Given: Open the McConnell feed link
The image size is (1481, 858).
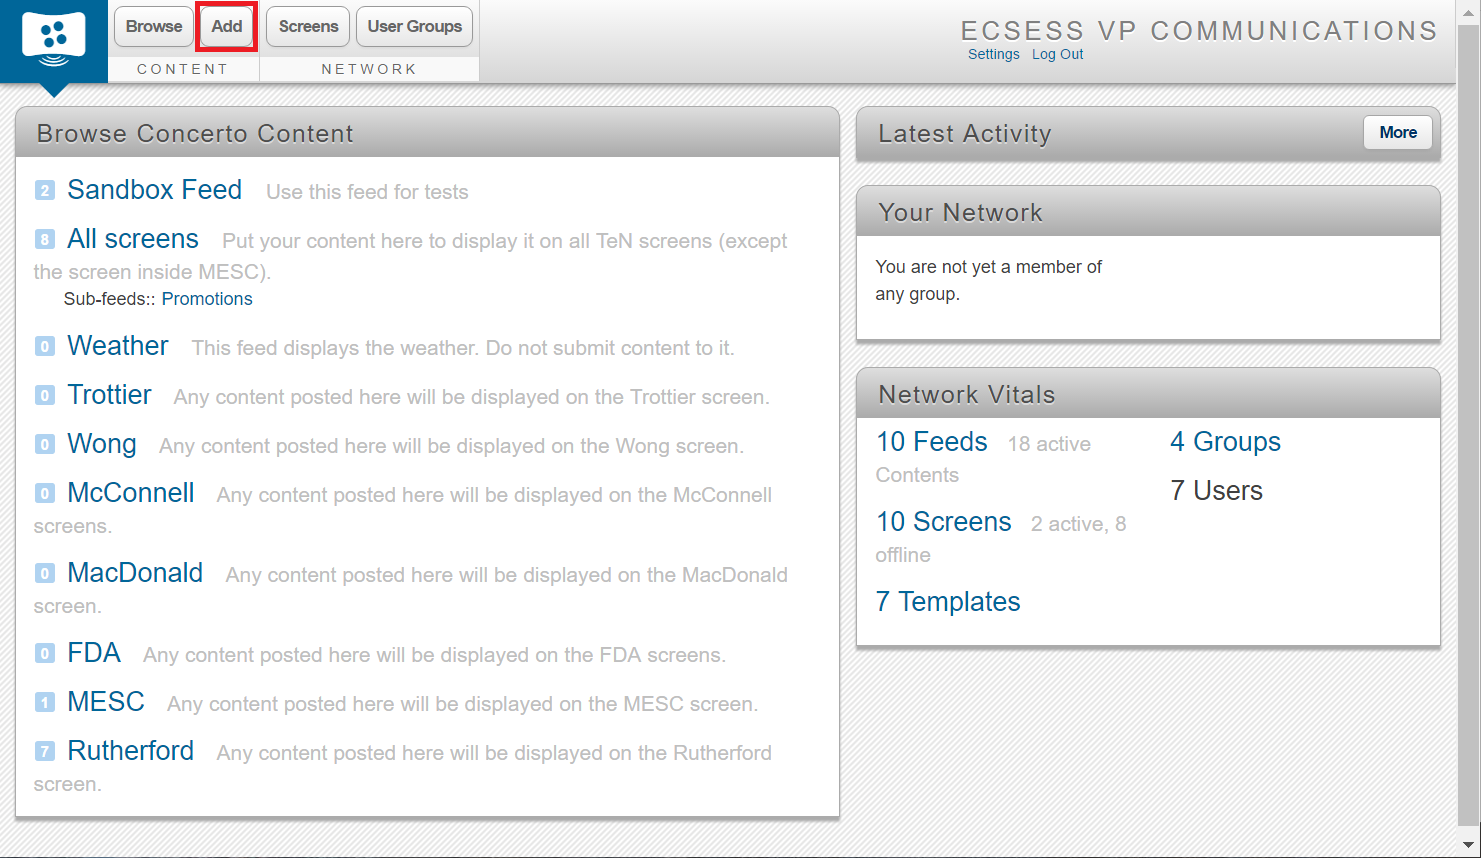Looking at the screenshot, I should click(x=131, y=493).
